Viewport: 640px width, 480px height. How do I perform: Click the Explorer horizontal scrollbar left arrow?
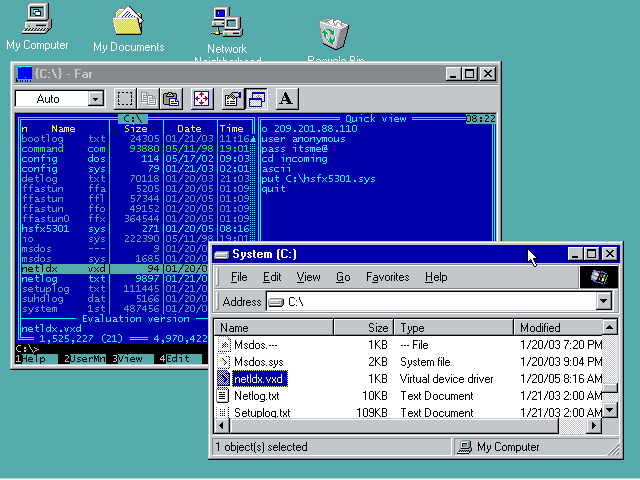(x=222, y=426)
